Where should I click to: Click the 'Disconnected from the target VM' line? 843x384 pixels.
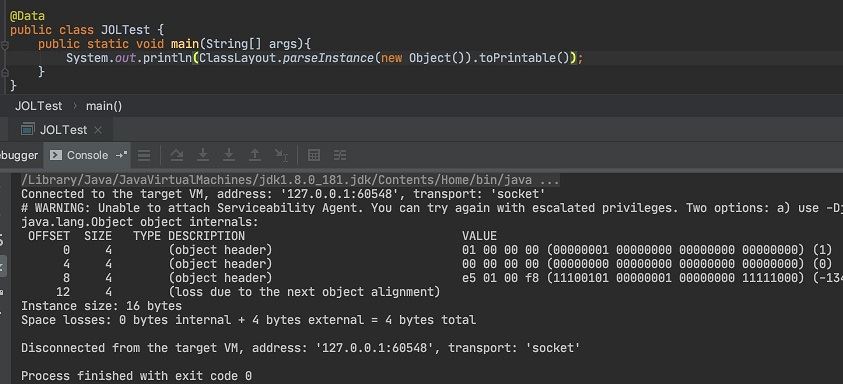pos(301,348)
